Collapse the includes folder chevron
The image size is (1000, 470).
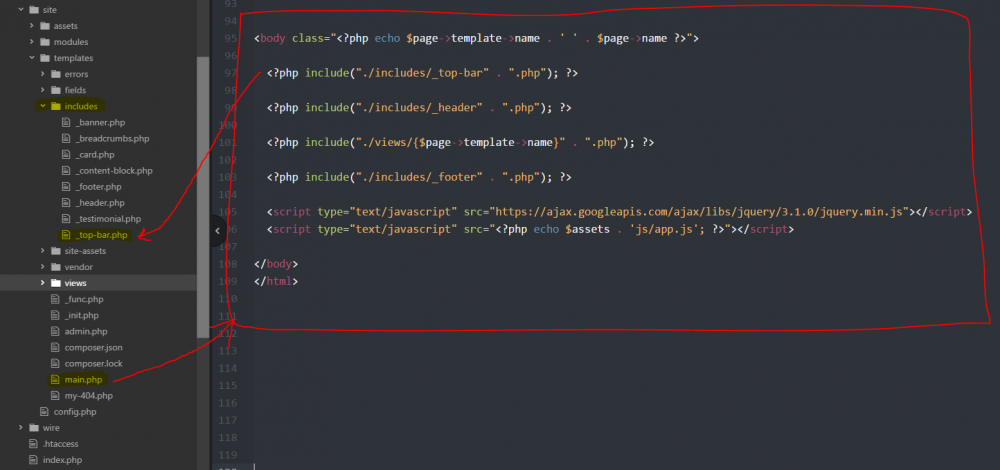coord(42,106)
